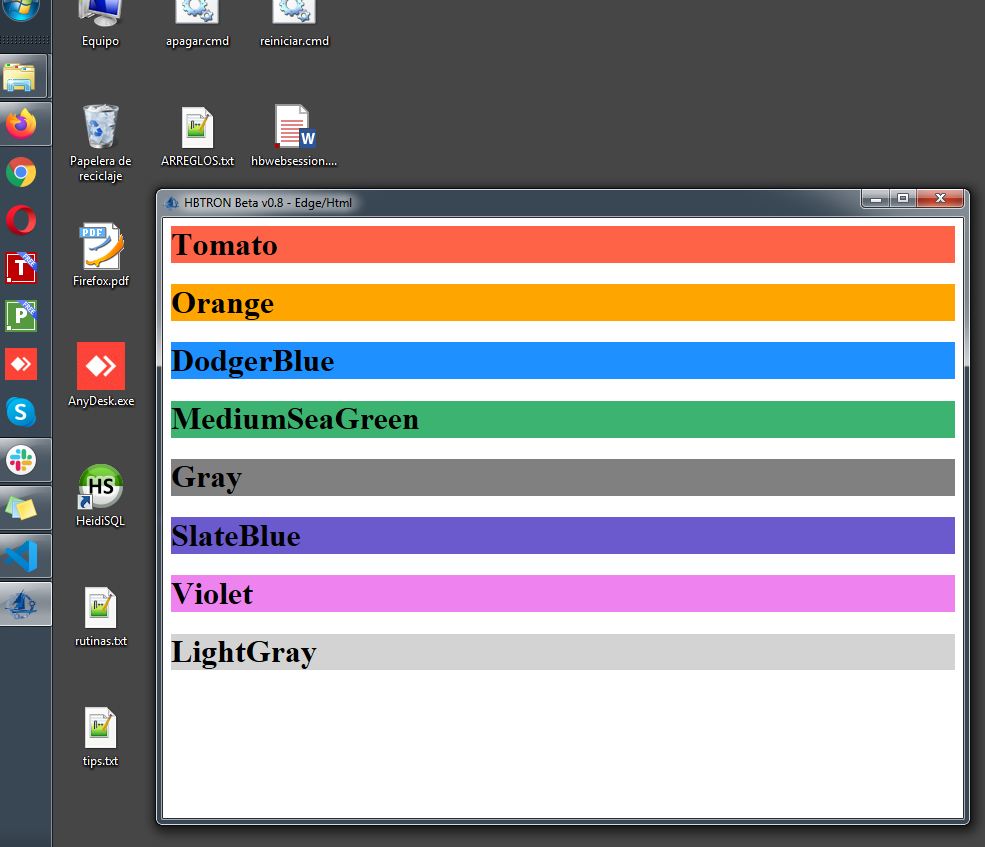The image size is (985, 847).
Task: Select the ARREGLOS.txt desktop file
Action: tap(197, 128)
